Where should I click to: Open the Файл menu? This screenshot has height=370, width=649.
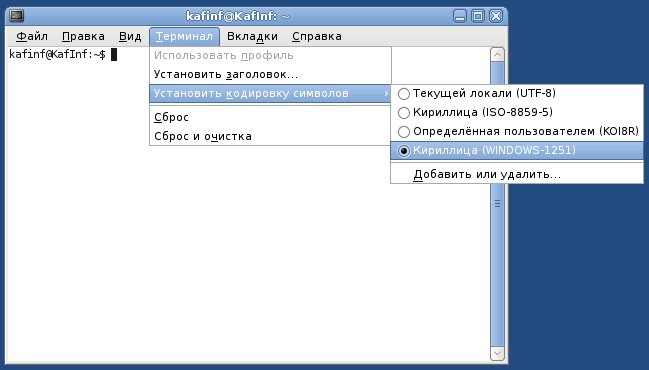[x=32, y=36]
